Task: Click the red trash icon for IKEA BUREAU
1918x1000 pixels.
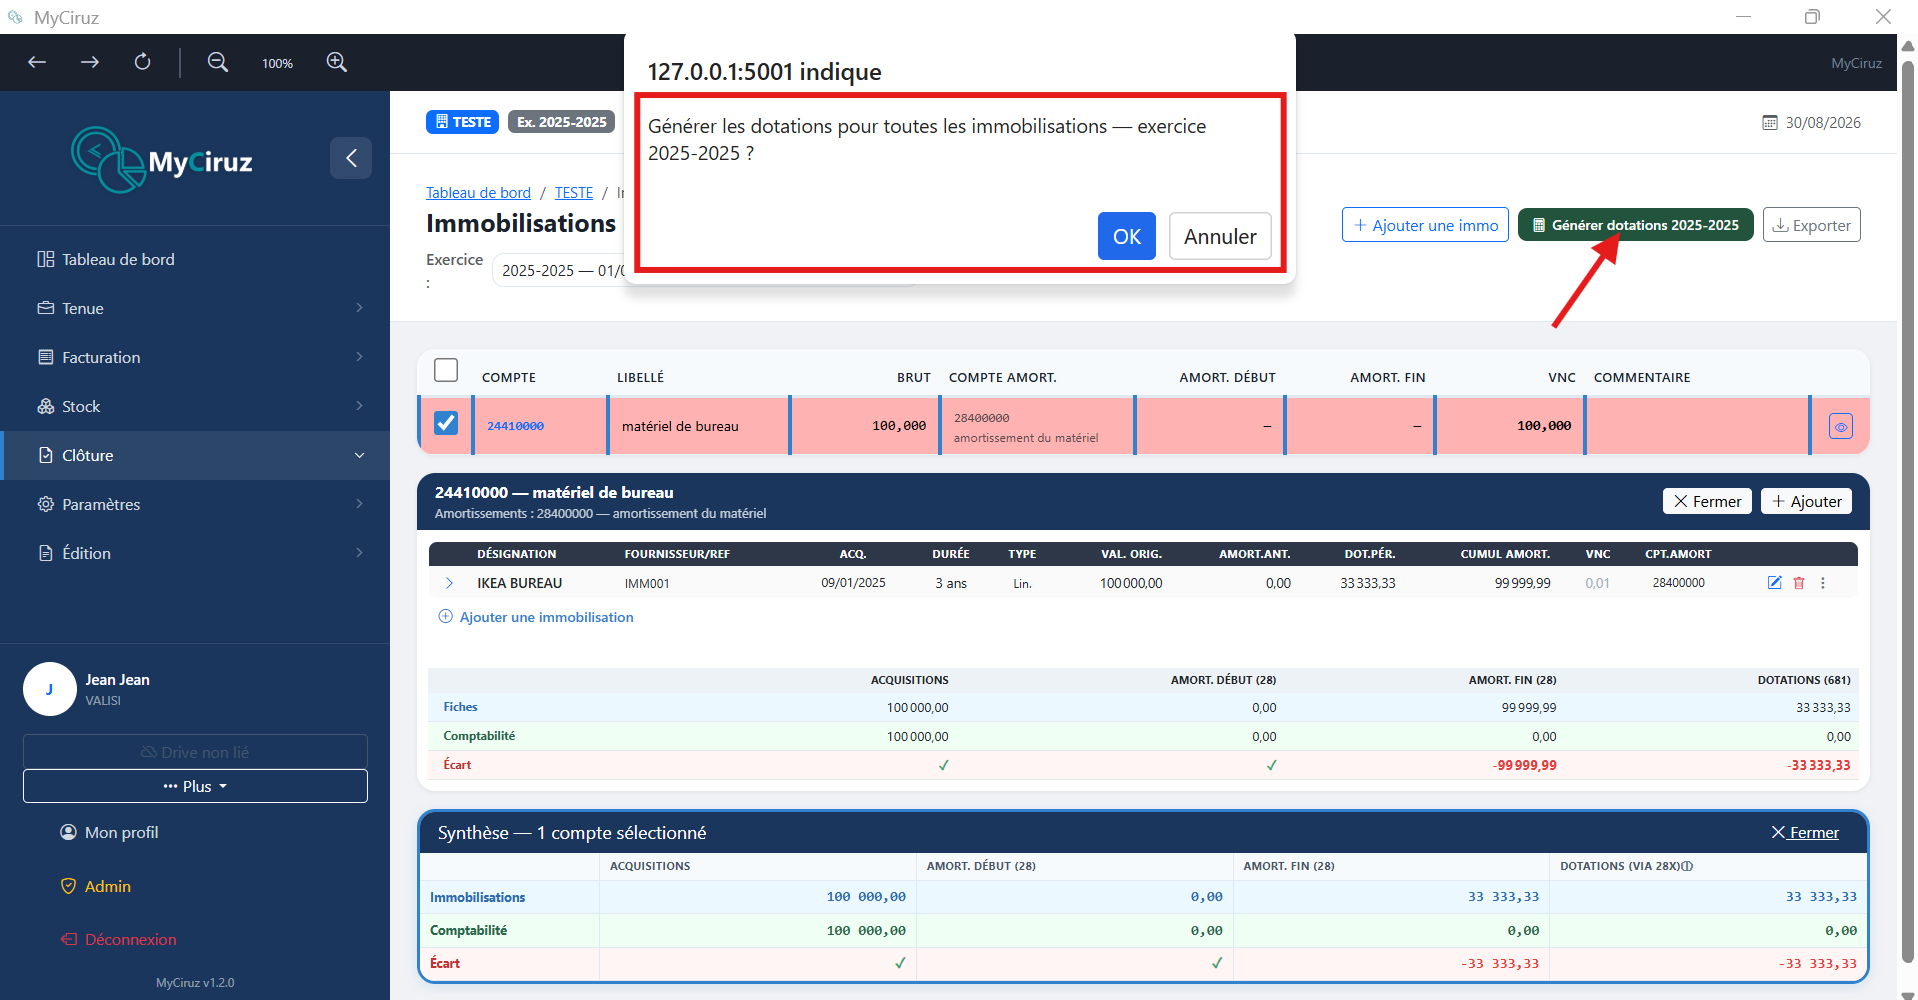Action: [x=1799, y=583]
